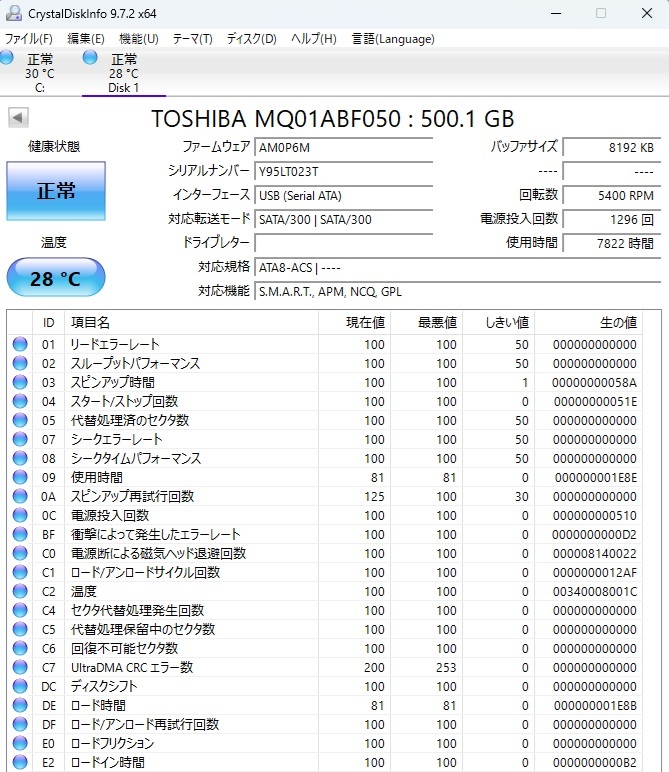669x772 pixels.
Task: Click status icon of row 08 シークタイムパフォーマンス
Action: 20,458
